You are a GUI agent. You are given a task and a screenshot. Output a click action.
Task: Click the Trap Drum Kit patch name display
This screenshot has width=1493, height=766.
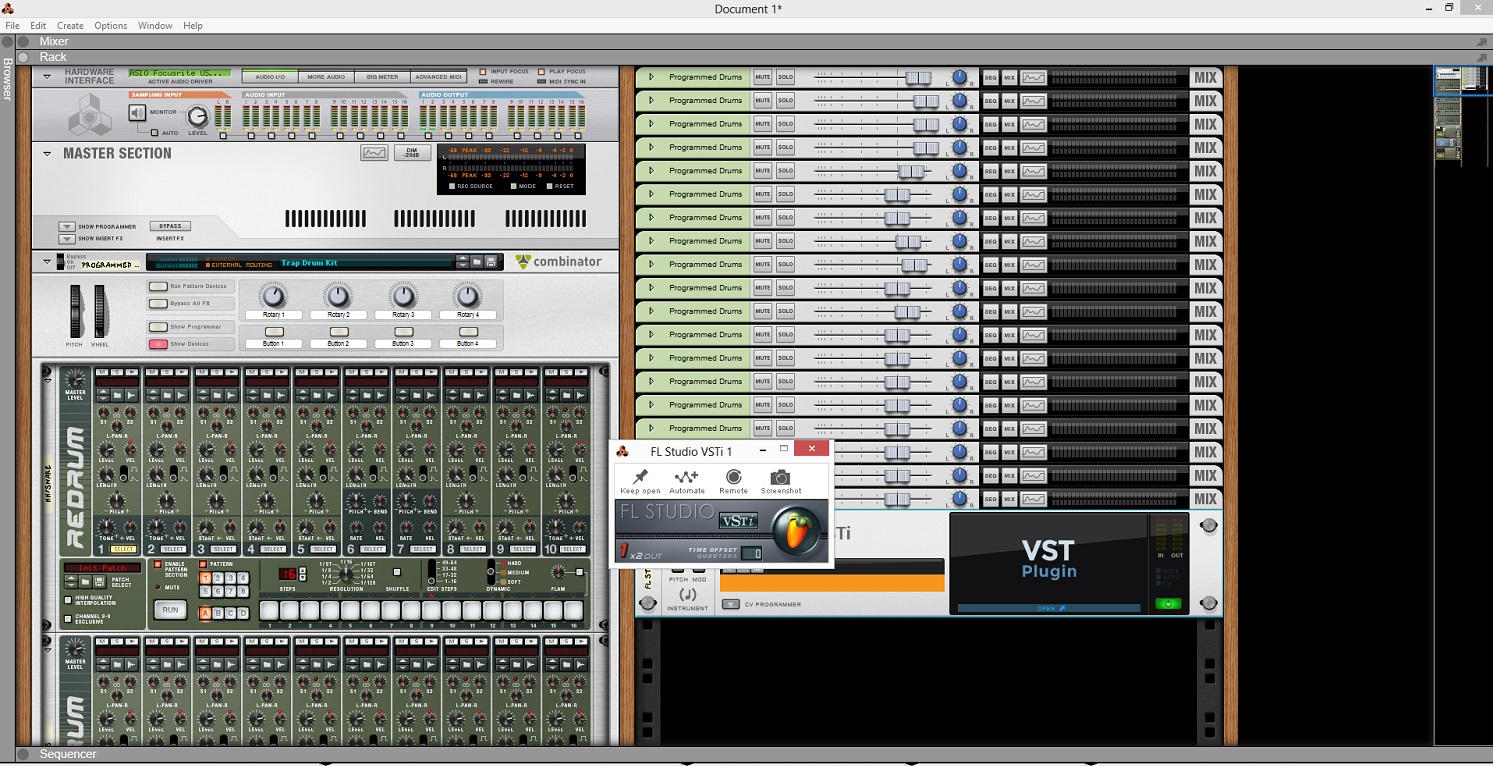[365, 262]
